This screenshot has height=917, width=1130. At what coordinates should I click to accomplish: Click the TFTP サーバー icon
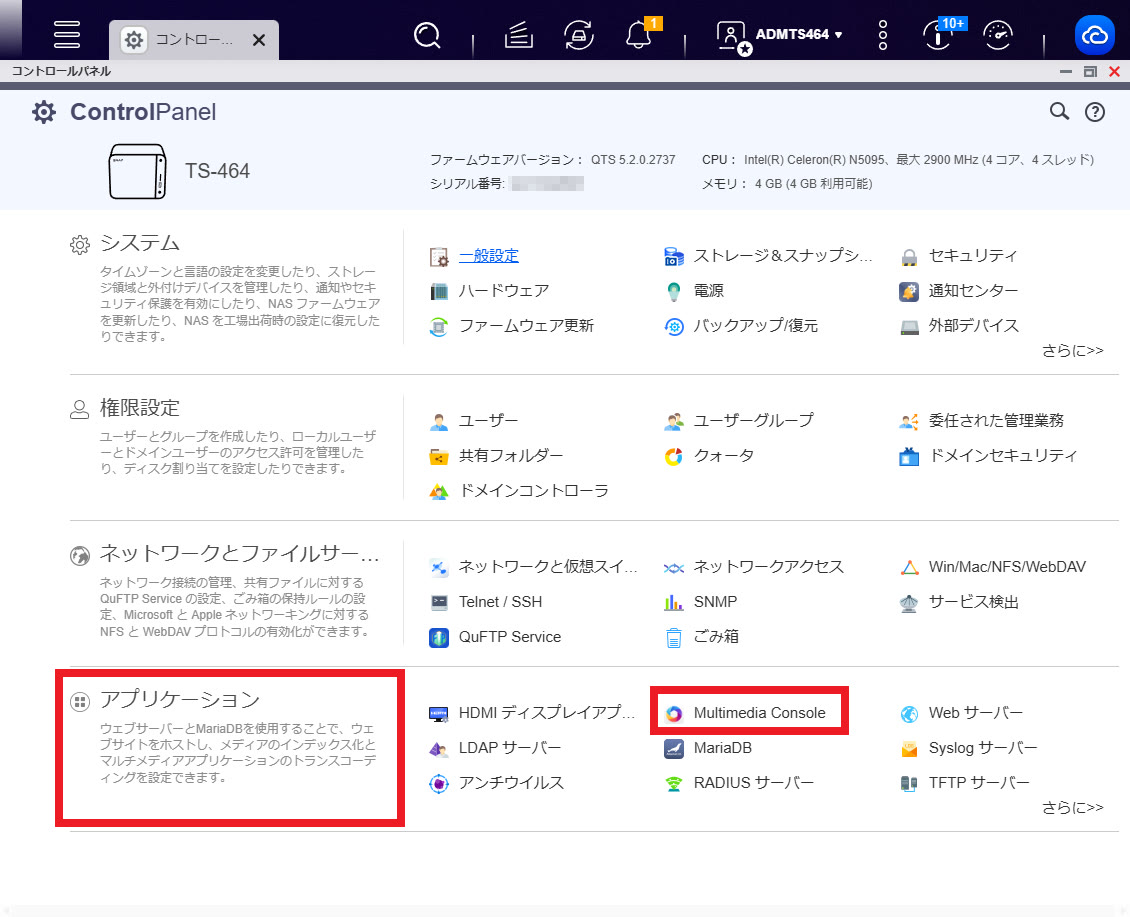(x=909, y=784)
